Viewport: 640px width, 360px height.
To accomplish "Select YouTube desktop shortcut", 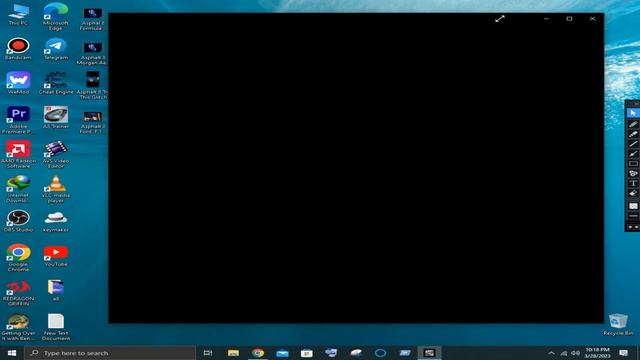I will click(x=56, y=256).
